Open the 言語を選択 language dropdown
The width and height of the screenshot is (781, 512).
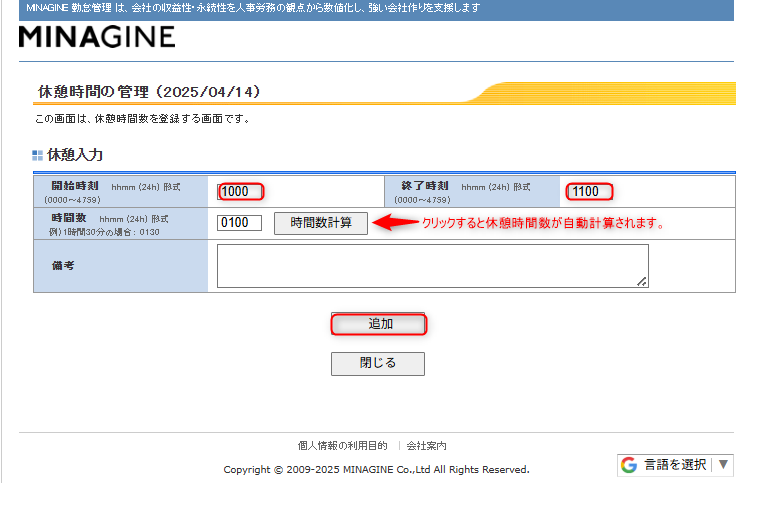tap(675, 465)
